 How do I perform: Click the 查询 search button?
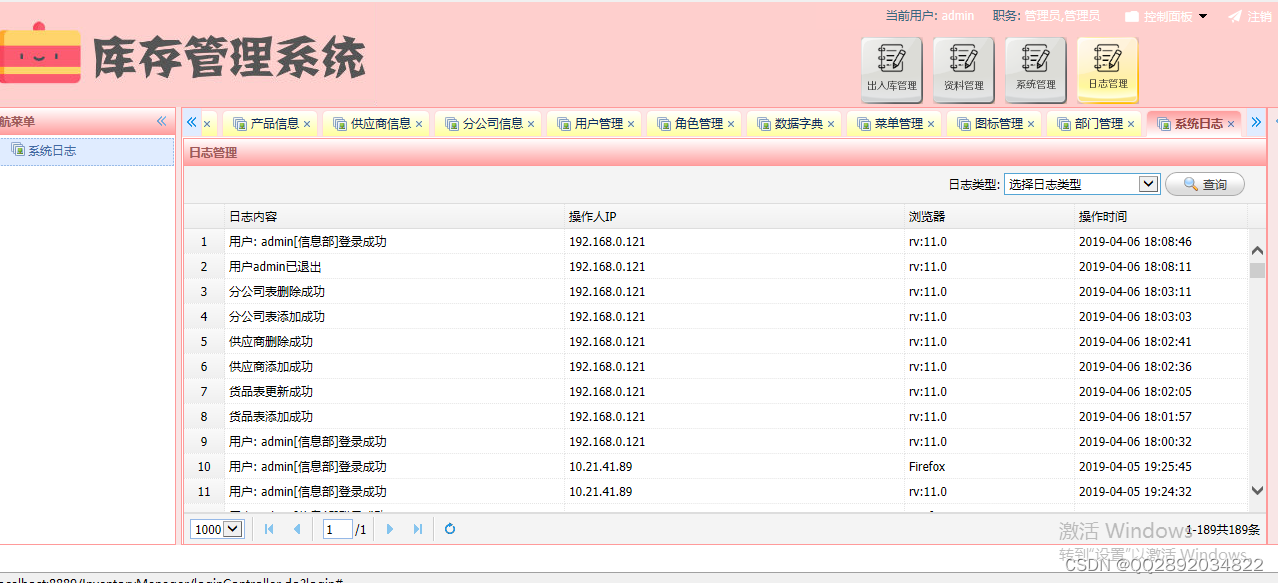tap(1204, 184)
